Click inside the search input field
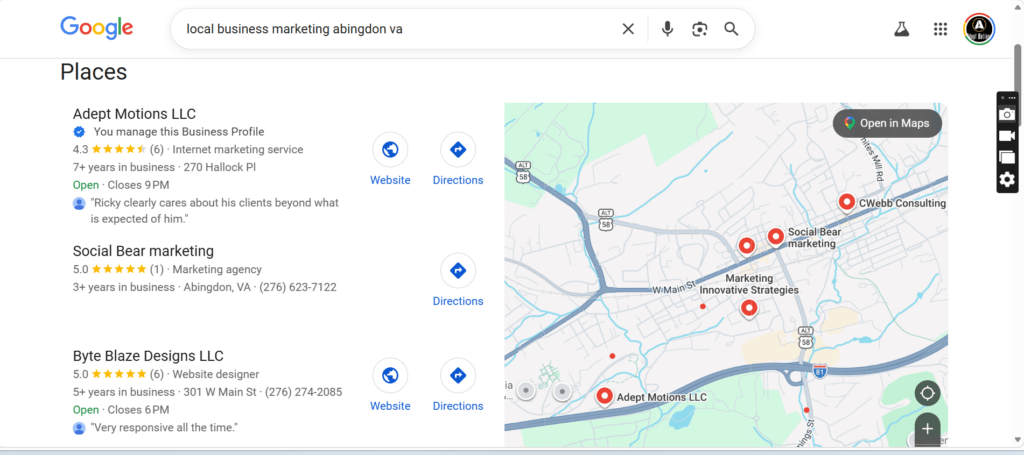The image size is (1024, 455). tap(398, 29)
